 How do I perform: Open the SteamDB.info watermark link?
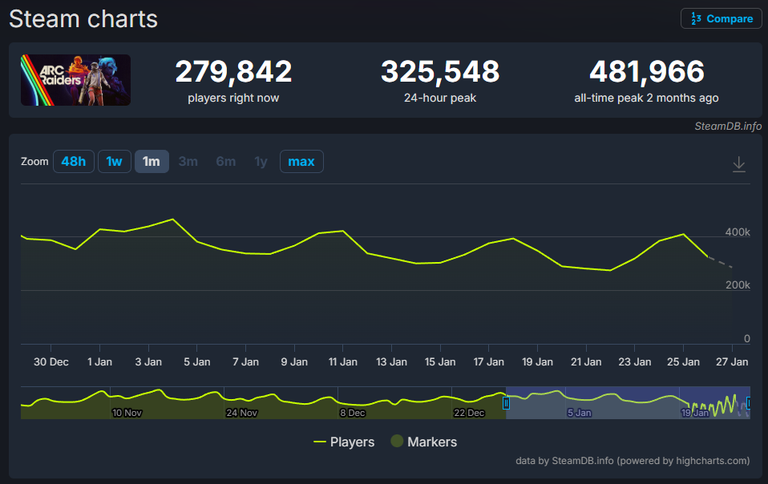[727, 126]
